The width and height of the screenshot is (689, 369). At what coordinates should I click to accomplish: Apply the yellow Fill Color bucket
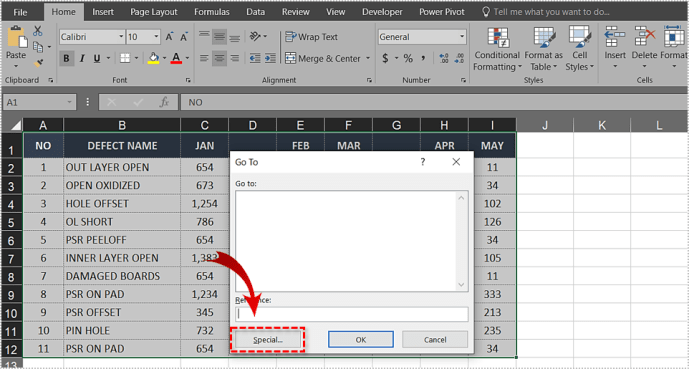(x=153, y=58)
